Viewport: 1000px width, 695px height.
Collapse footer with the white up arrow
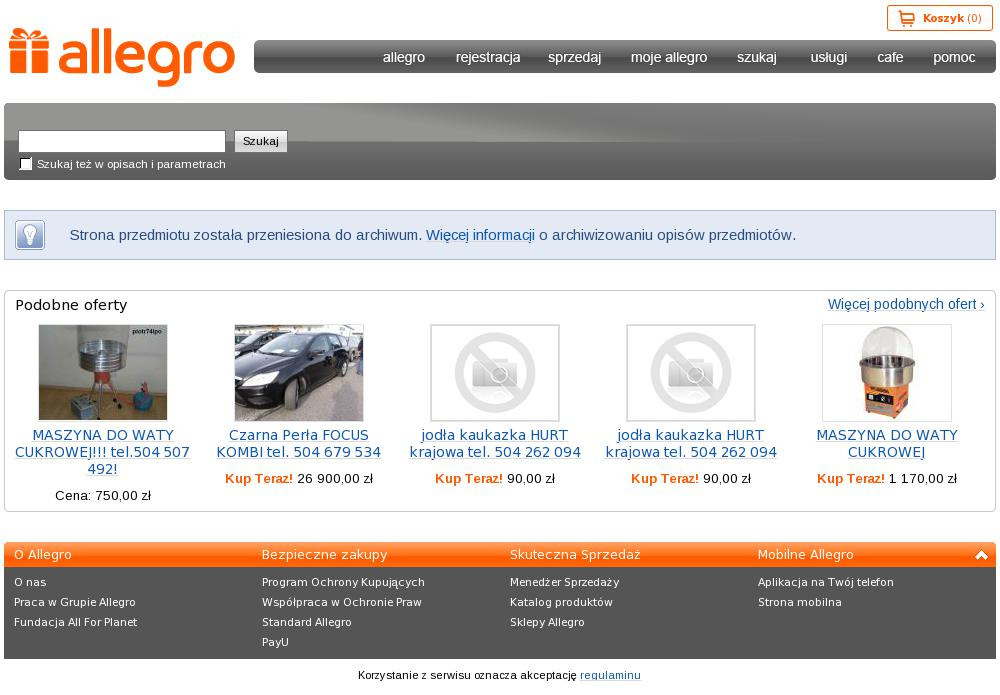(x=981, y=555)
